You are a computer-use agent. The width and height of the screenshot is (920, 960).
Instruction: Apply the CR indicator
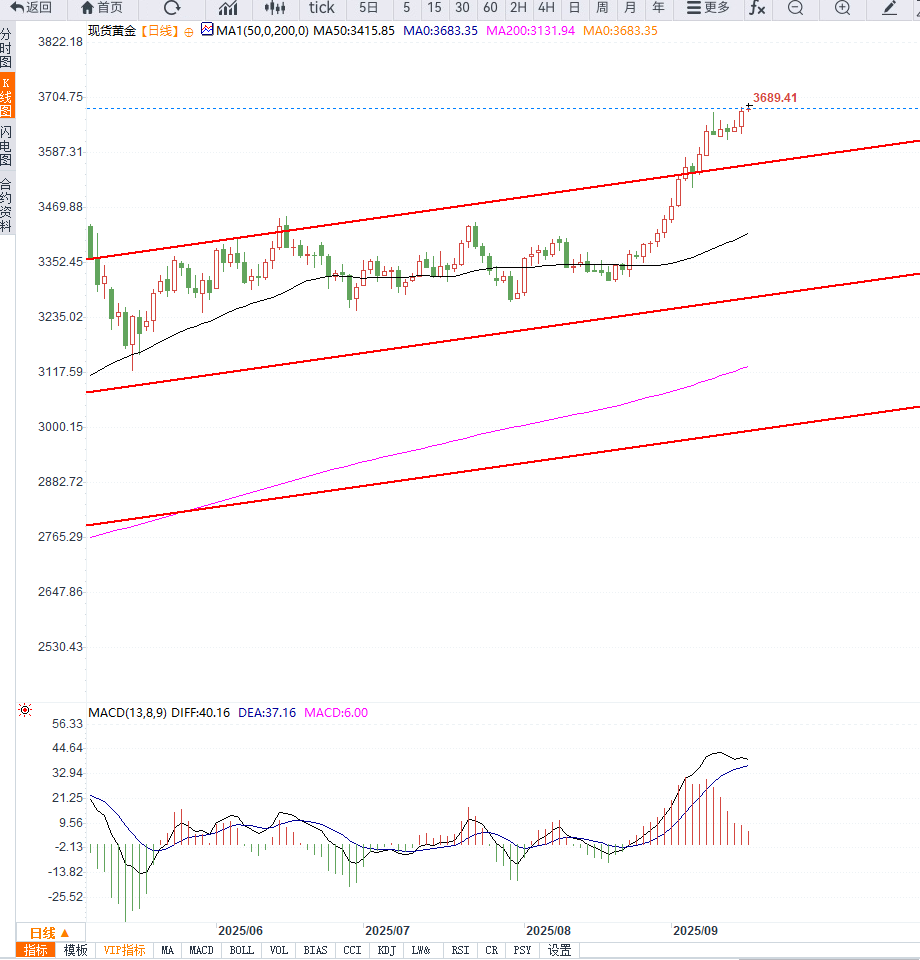point(492,950)
